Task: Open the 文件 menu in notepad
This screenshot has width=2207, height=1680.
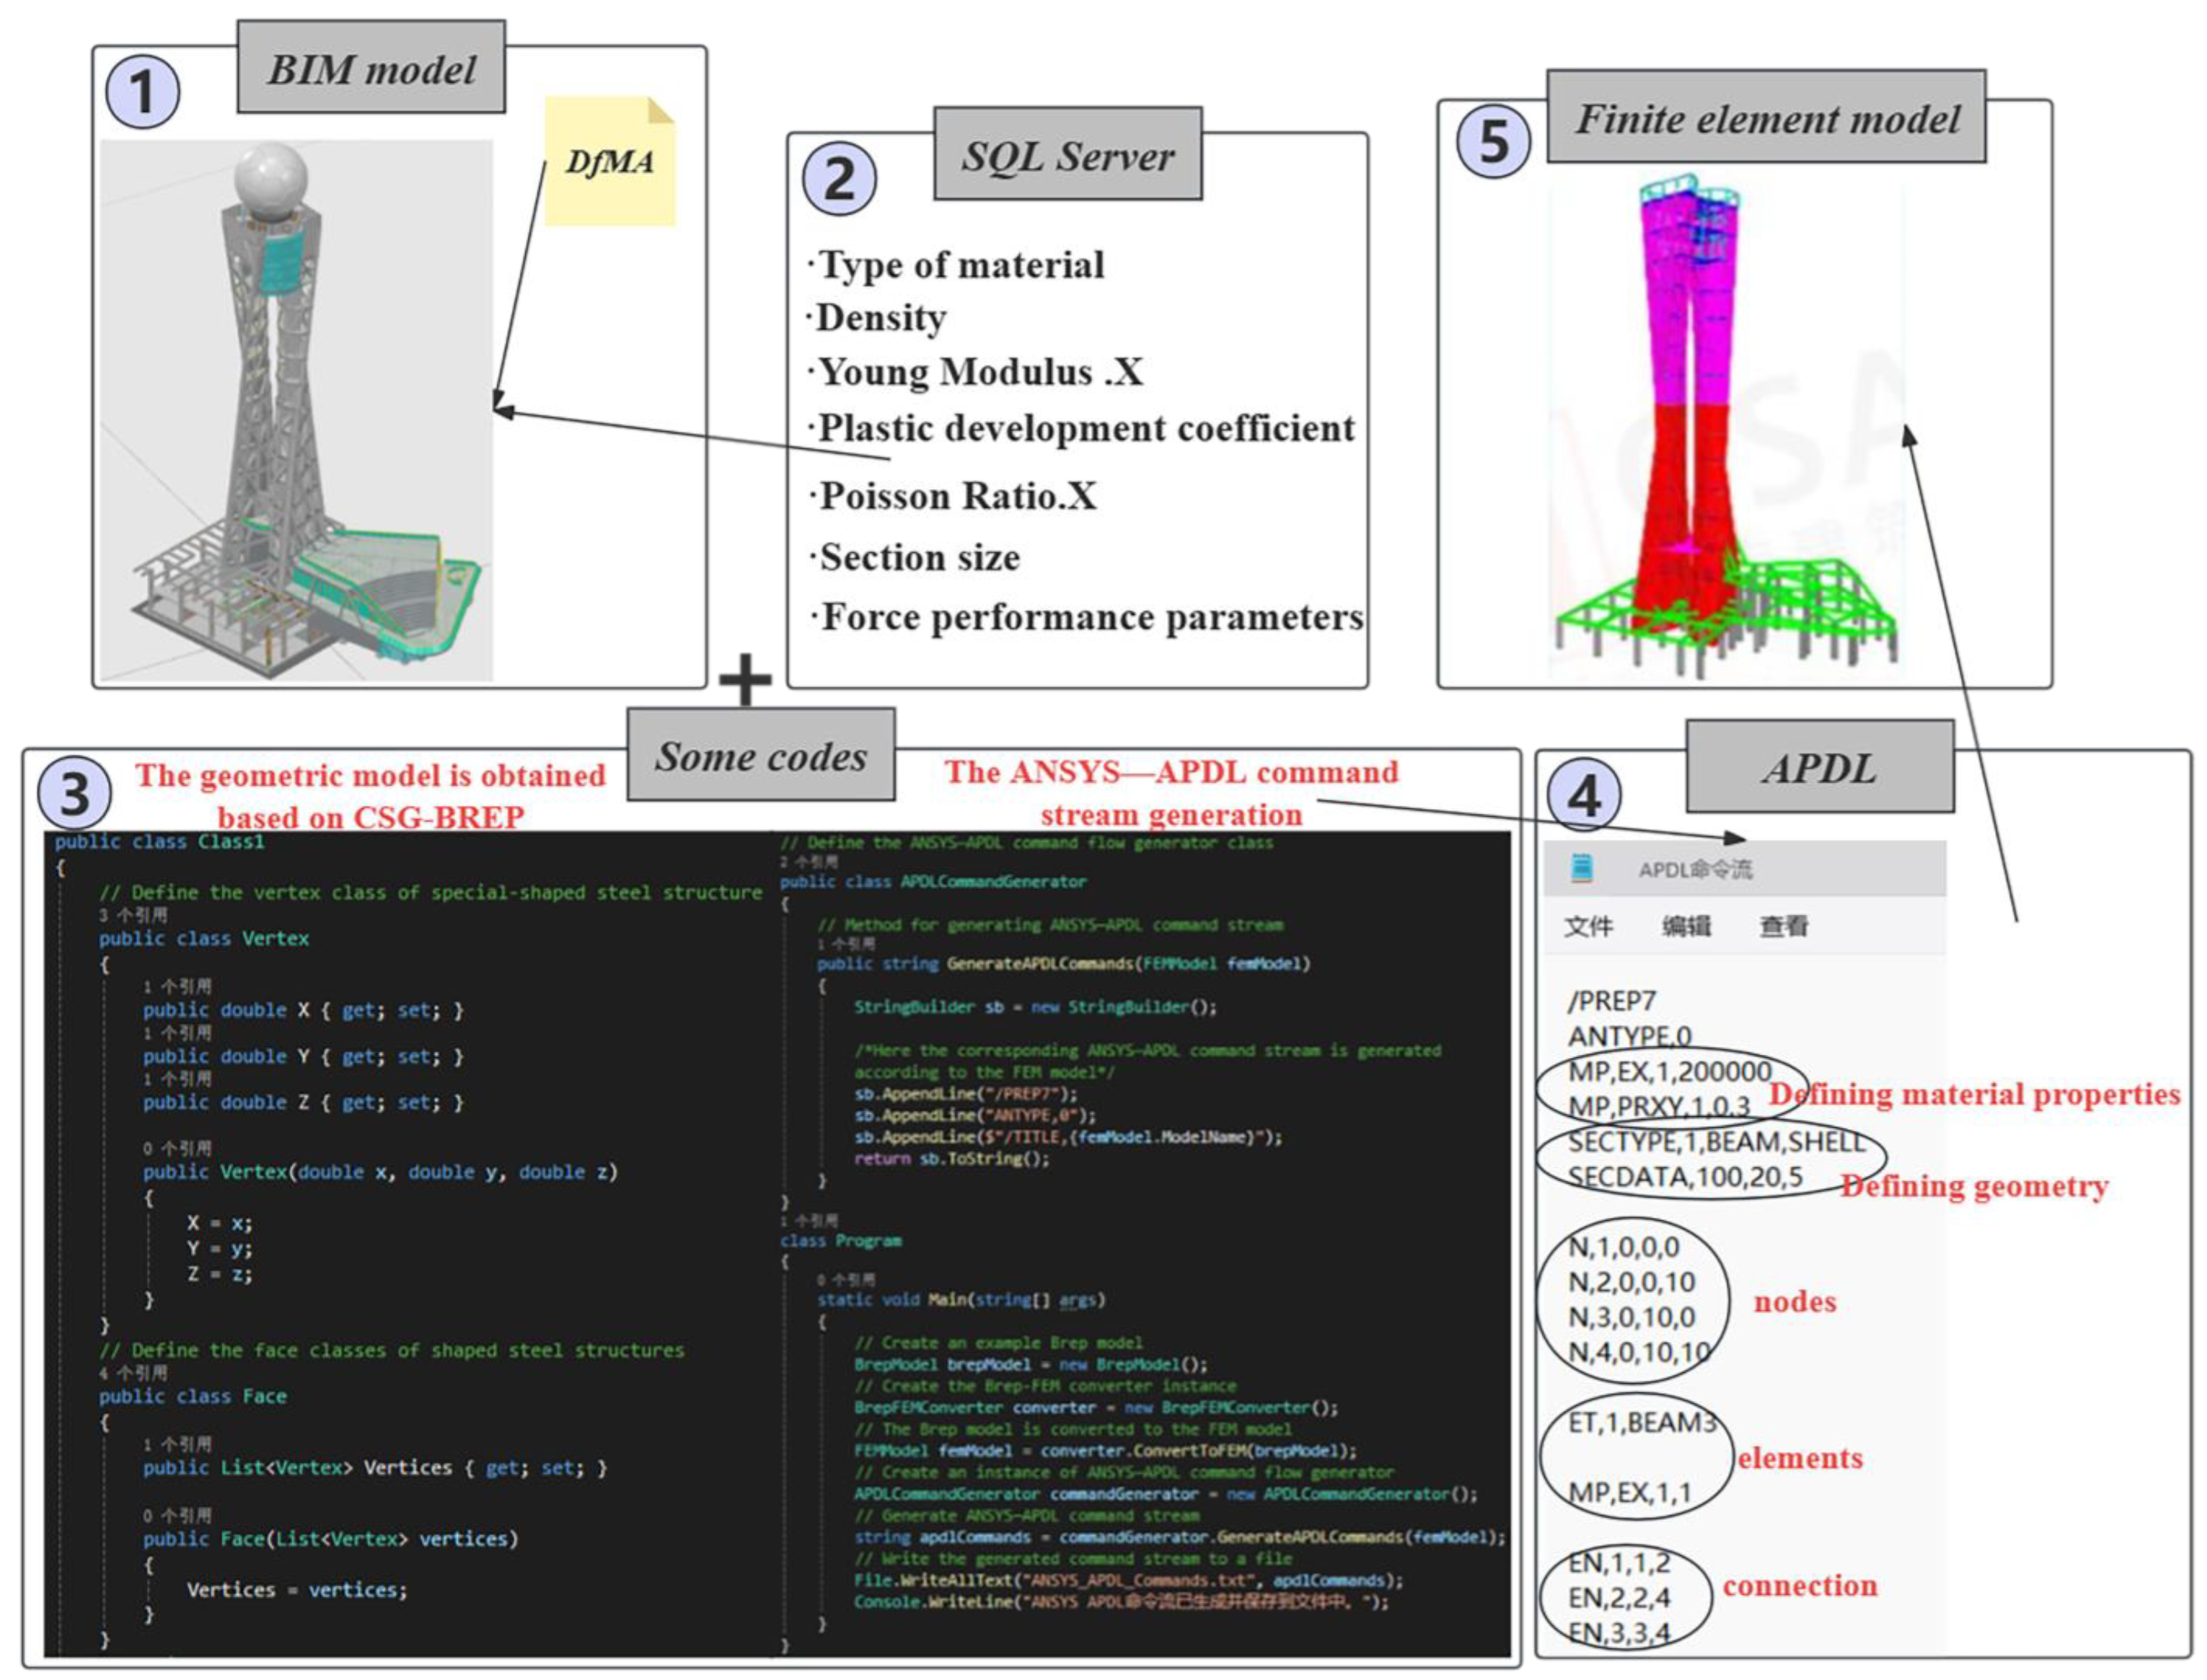Action: pyautogui.click(x=1588, y=926)
